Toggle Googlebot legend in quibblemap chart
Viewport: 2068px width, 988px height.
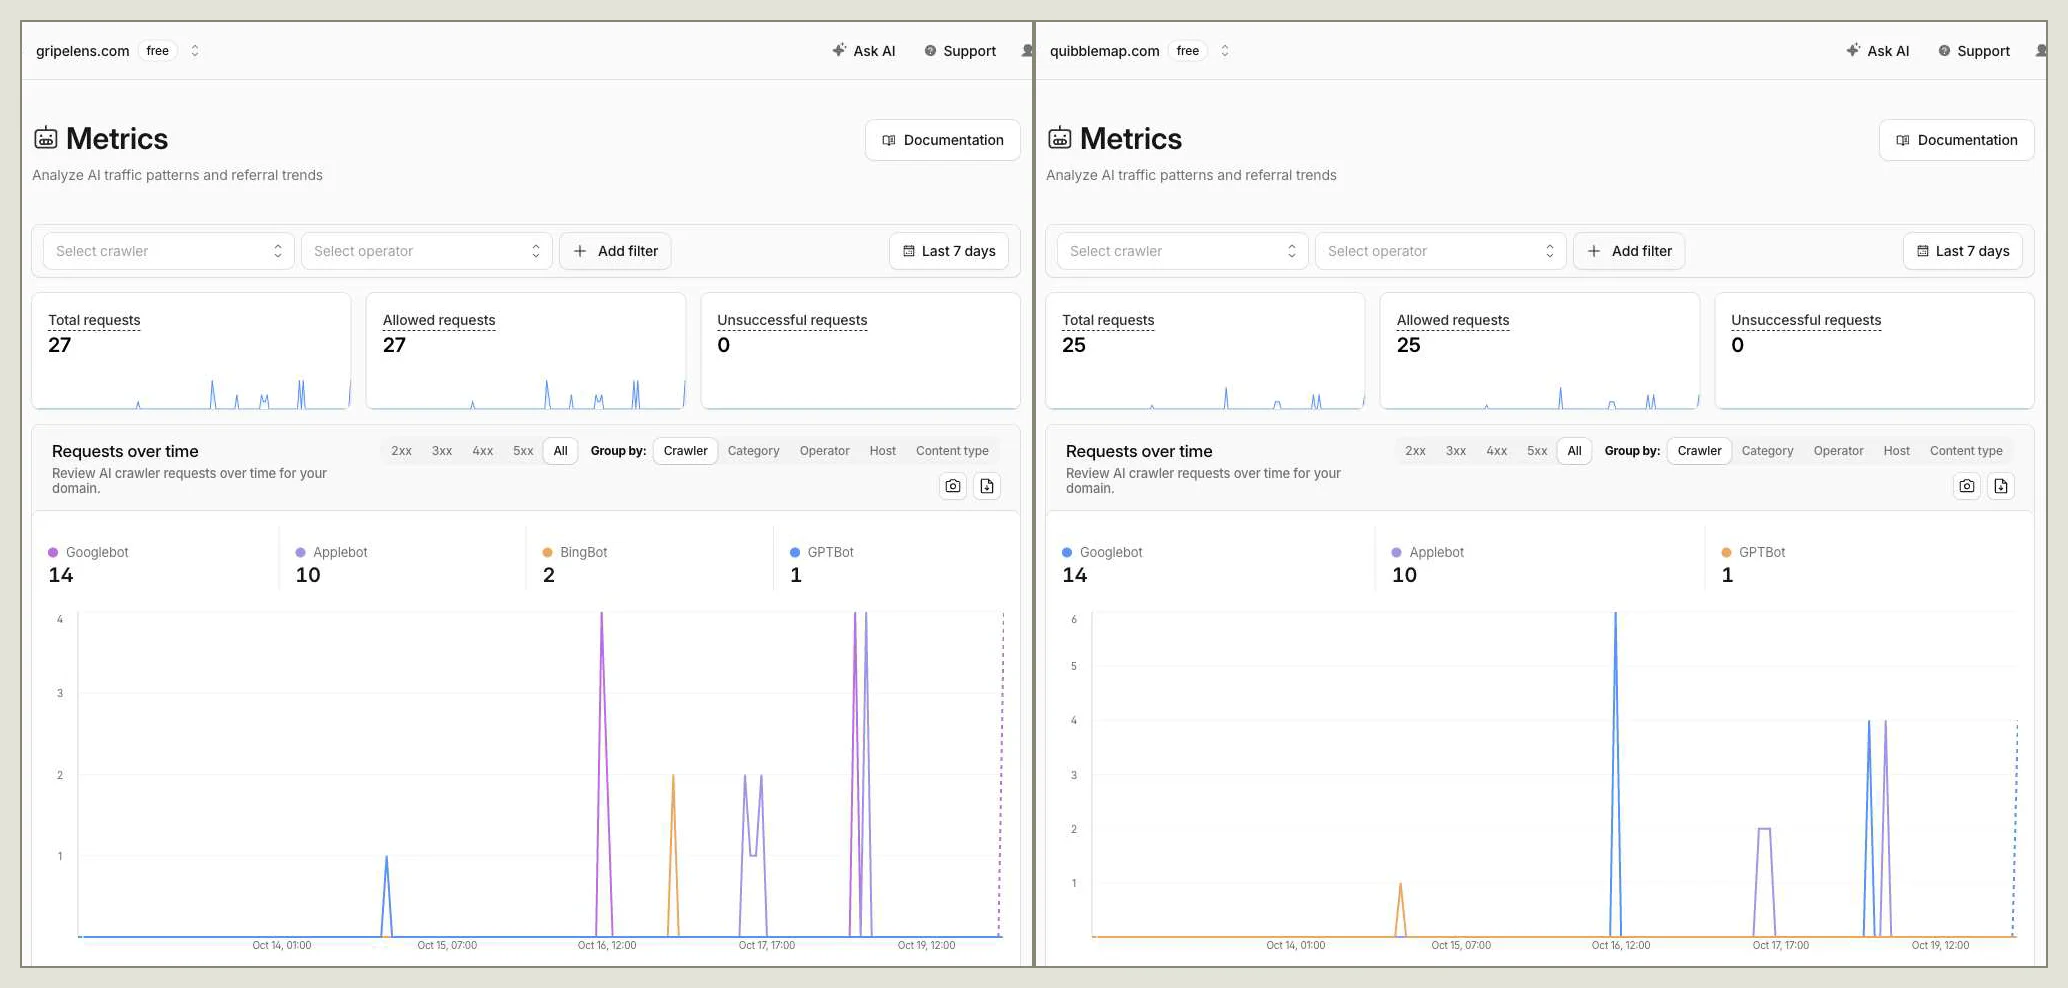click(1102, 552)
